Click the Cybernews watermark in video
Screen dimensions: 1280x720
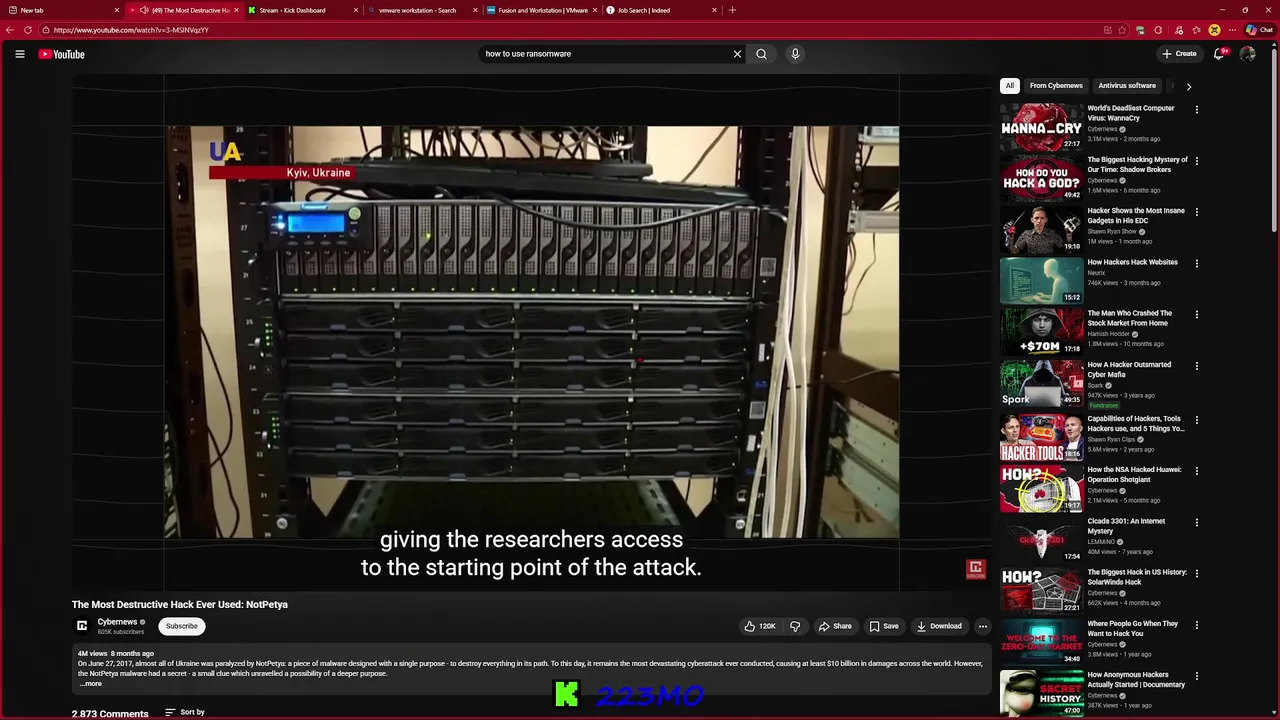click(976, 569)
